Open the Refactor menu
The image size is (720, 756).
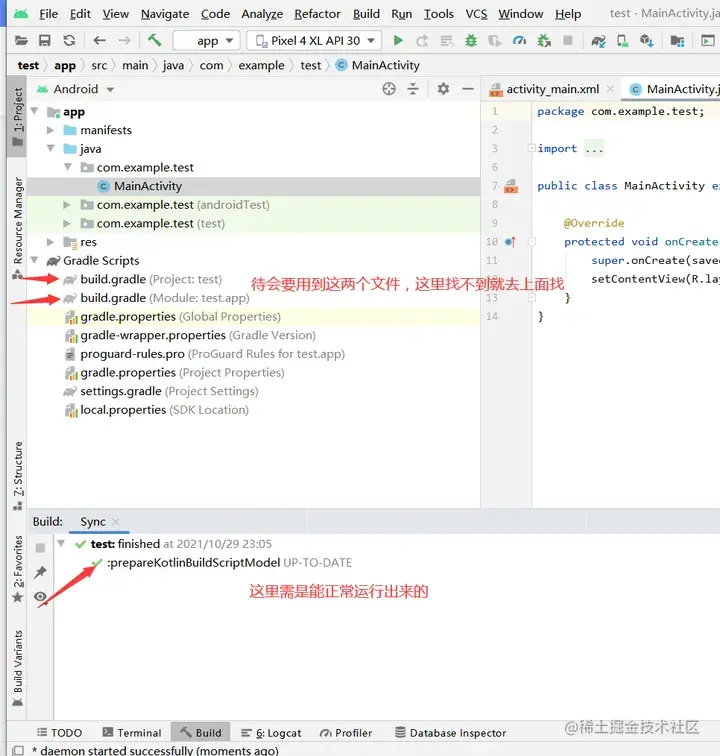(x=317, y=14)
